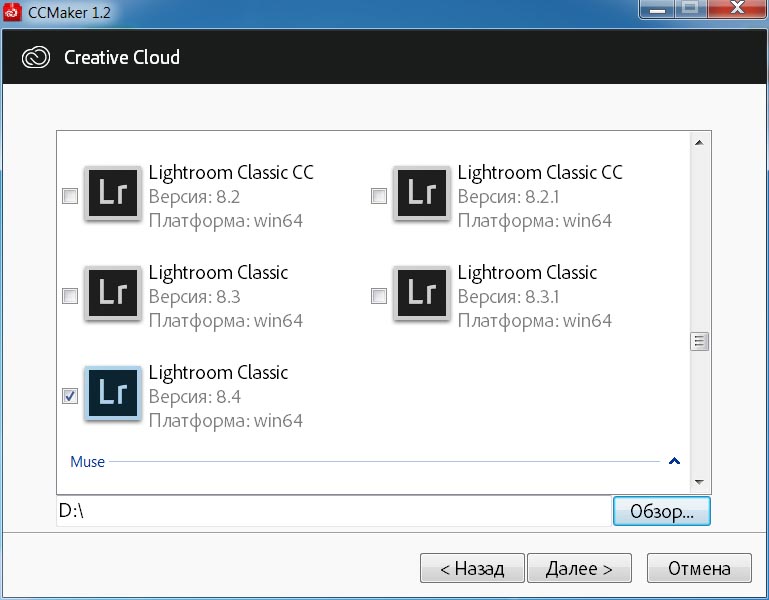Click the Creative Cloud logo in header
Image resolution: width=769 pixels, height=600 pixels.
[x=36, y=57]
